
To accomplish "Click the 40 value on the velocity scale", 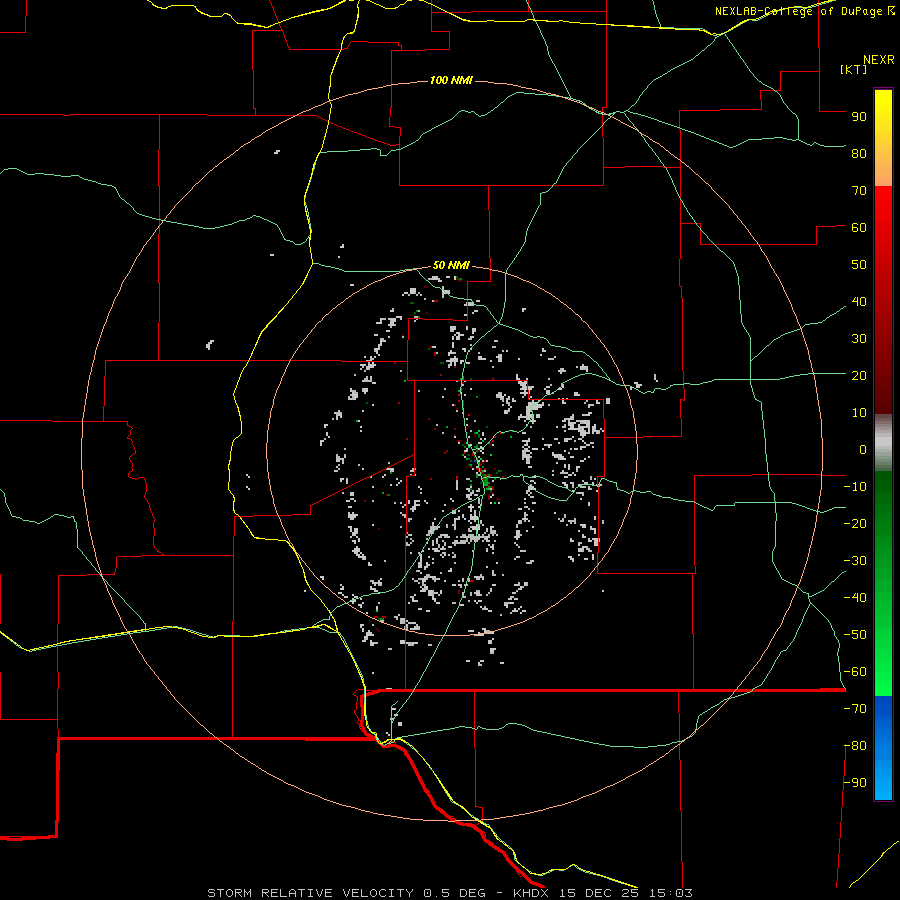I will (859, 301).
